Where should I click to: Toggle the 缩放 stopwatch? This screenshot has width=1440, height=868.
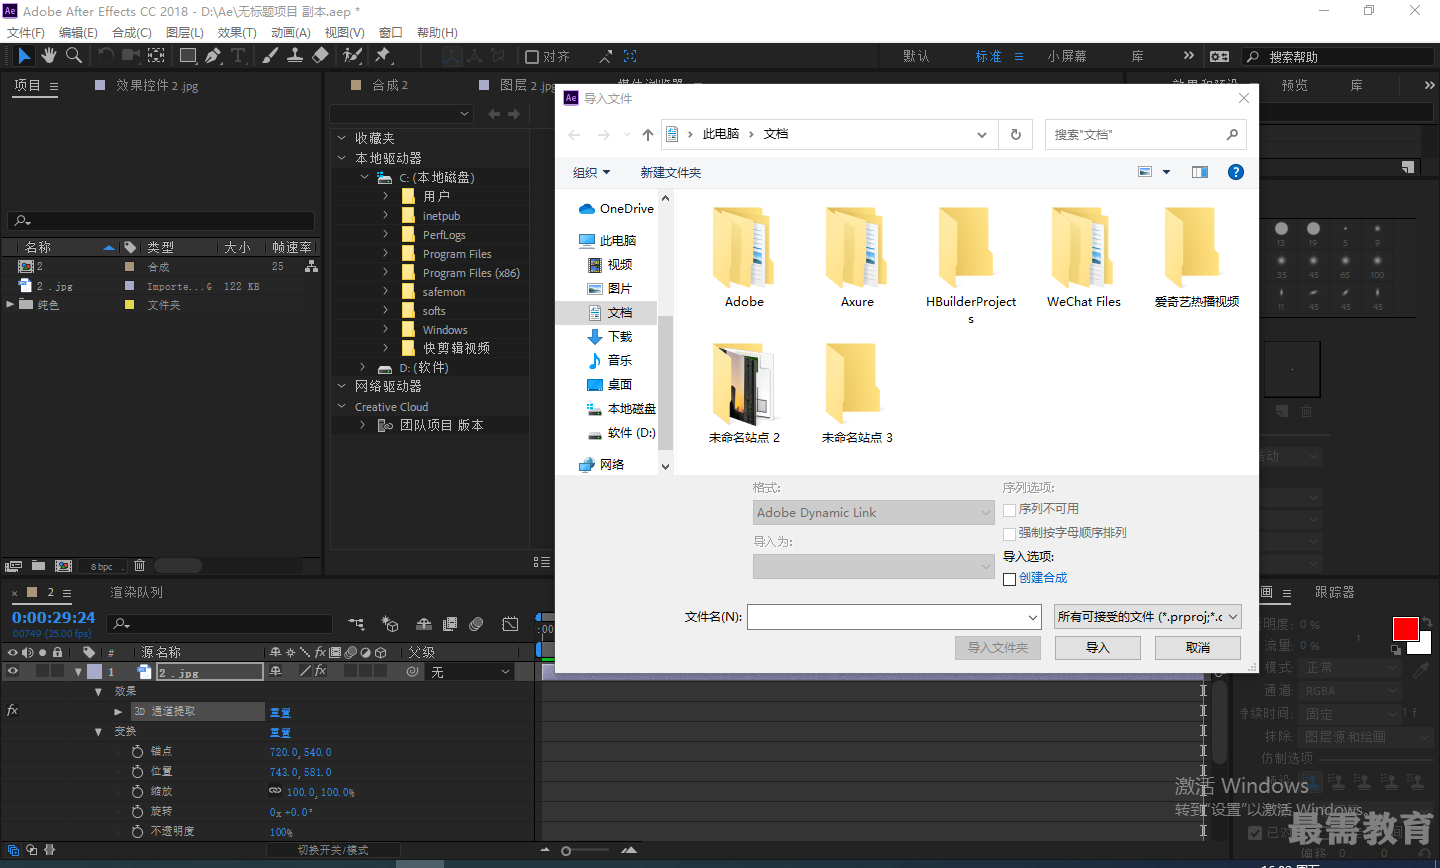(137, 791)
